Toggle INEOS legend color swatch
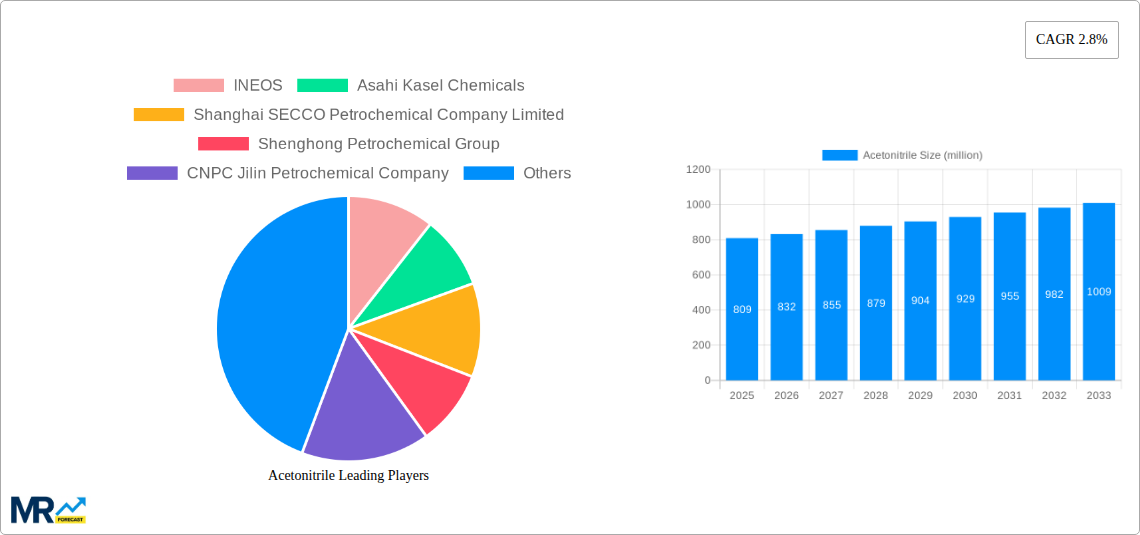Viewport: 1140px width, 535px height. 198,86
